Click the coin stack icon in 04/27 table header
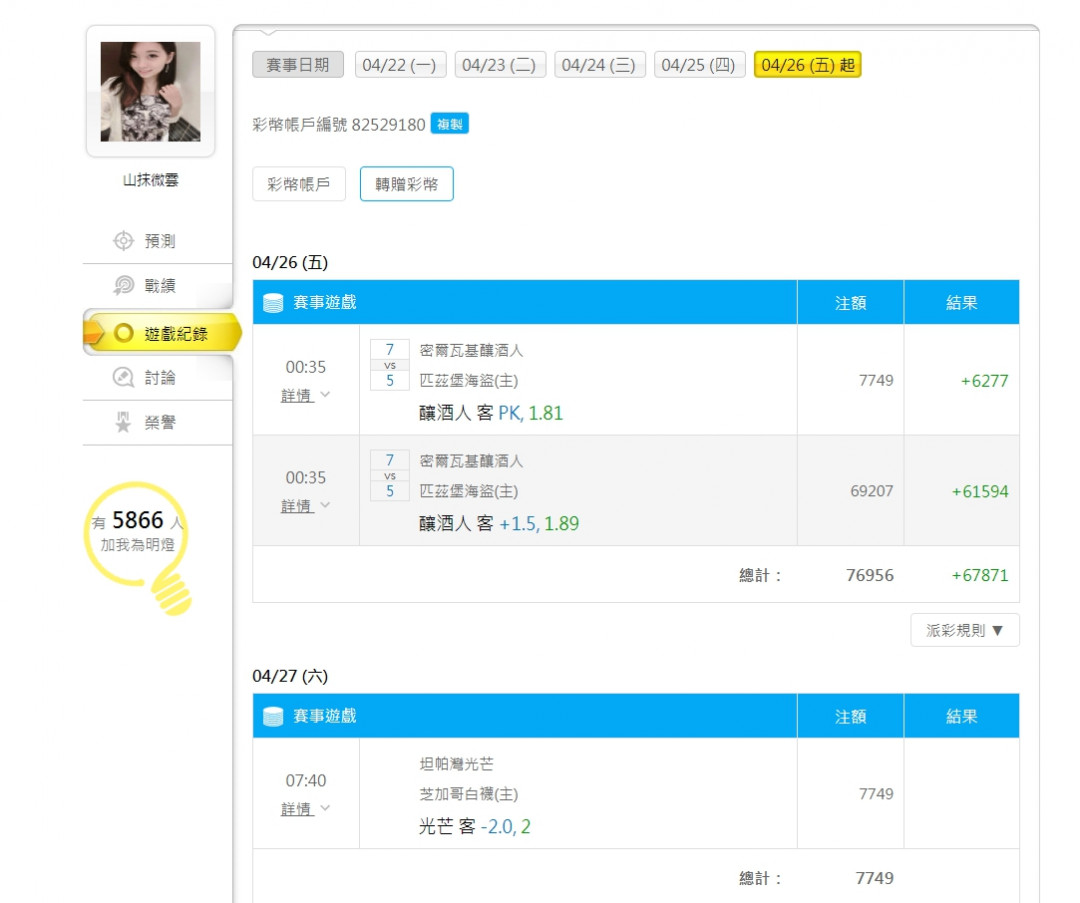 (273, 716)
